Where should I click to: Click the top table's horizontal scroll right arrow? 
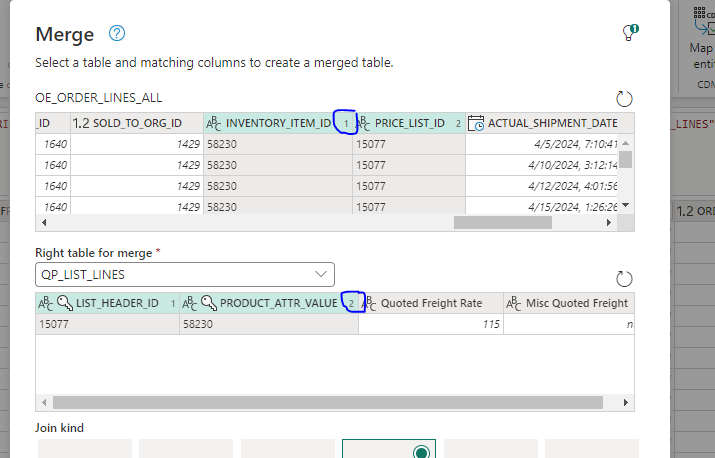pos(608,223)
